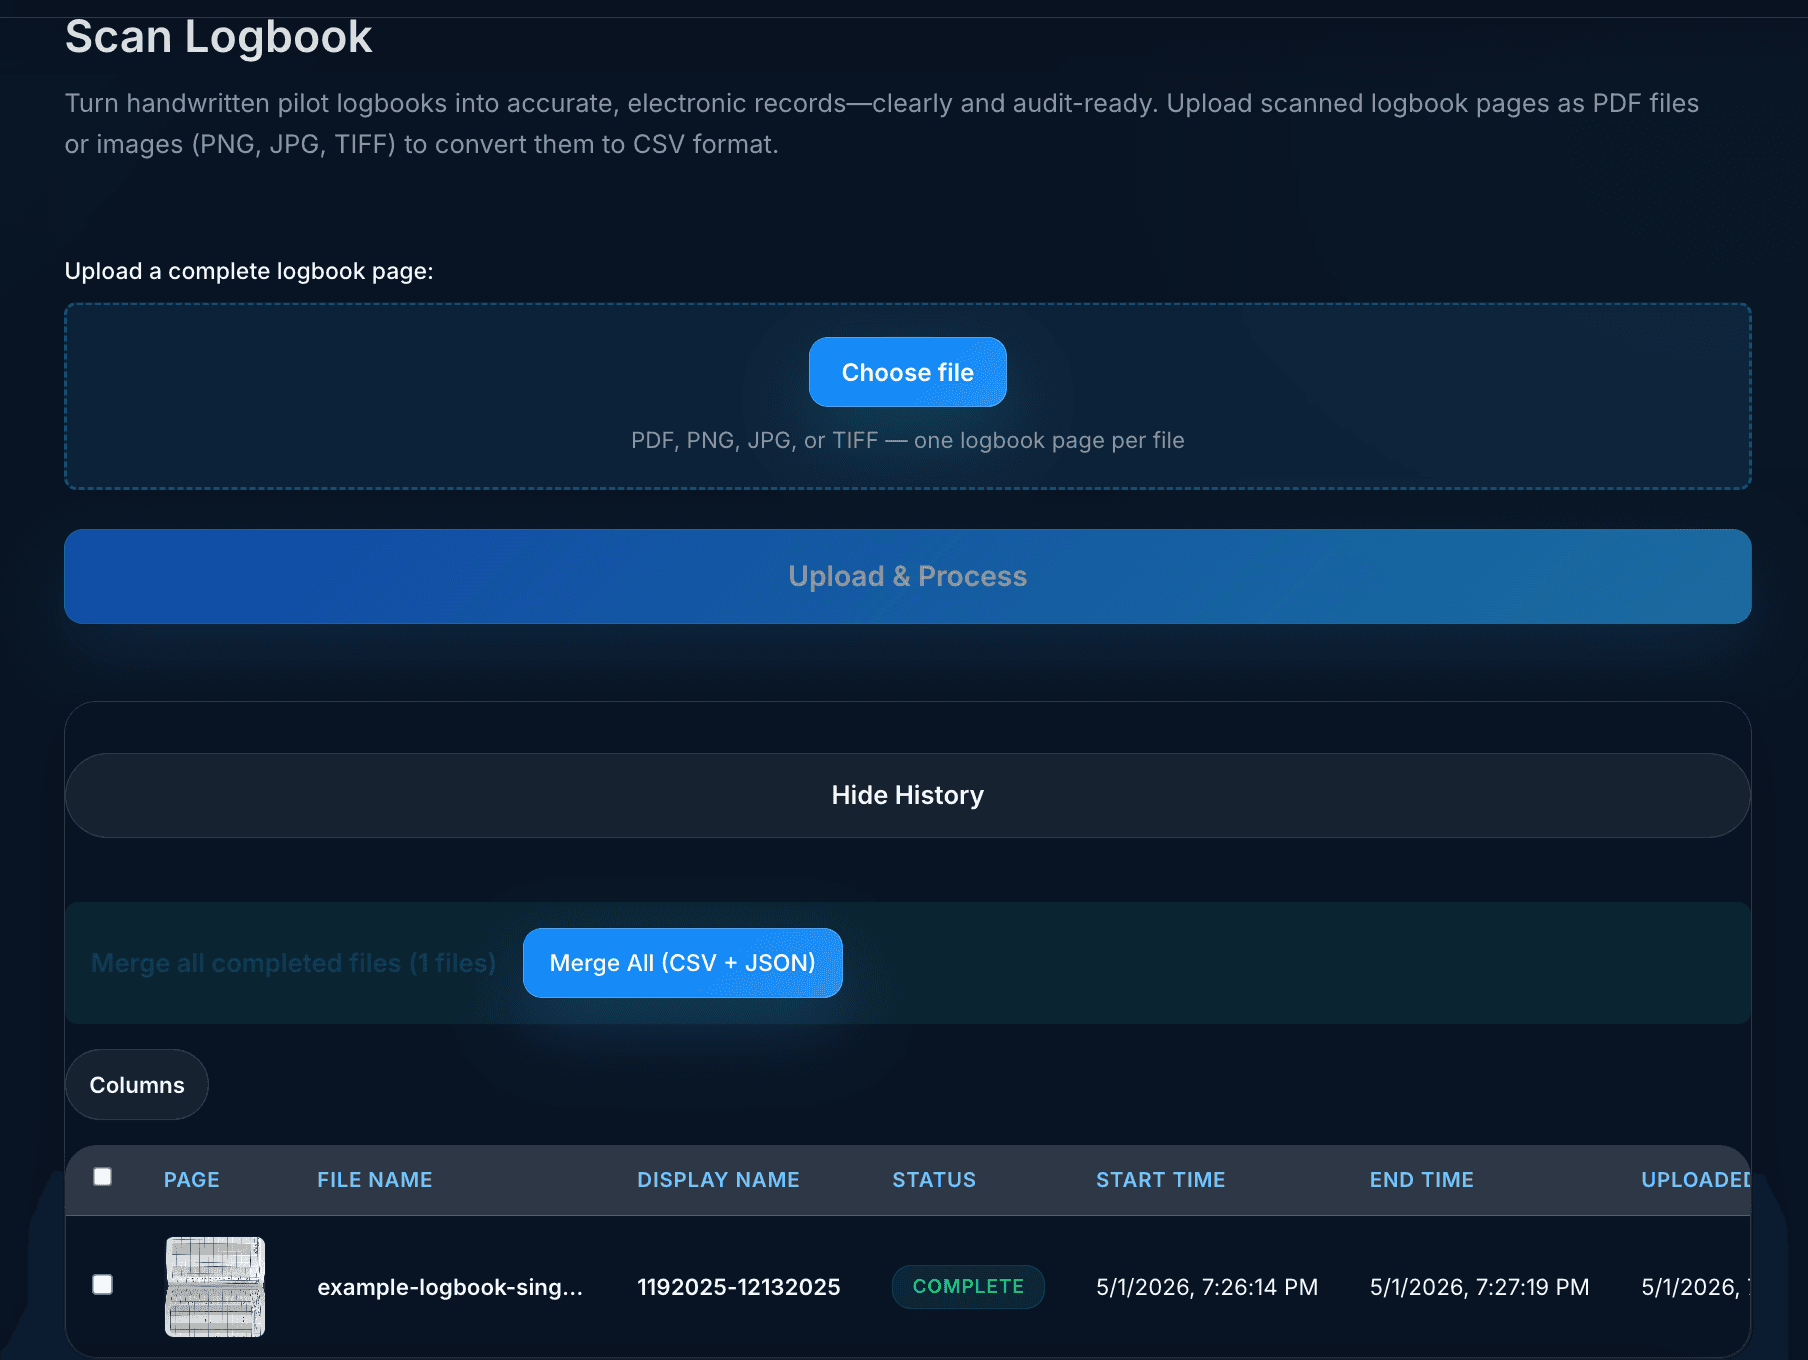Sort by END TIME column header

pos(1421,1180)
